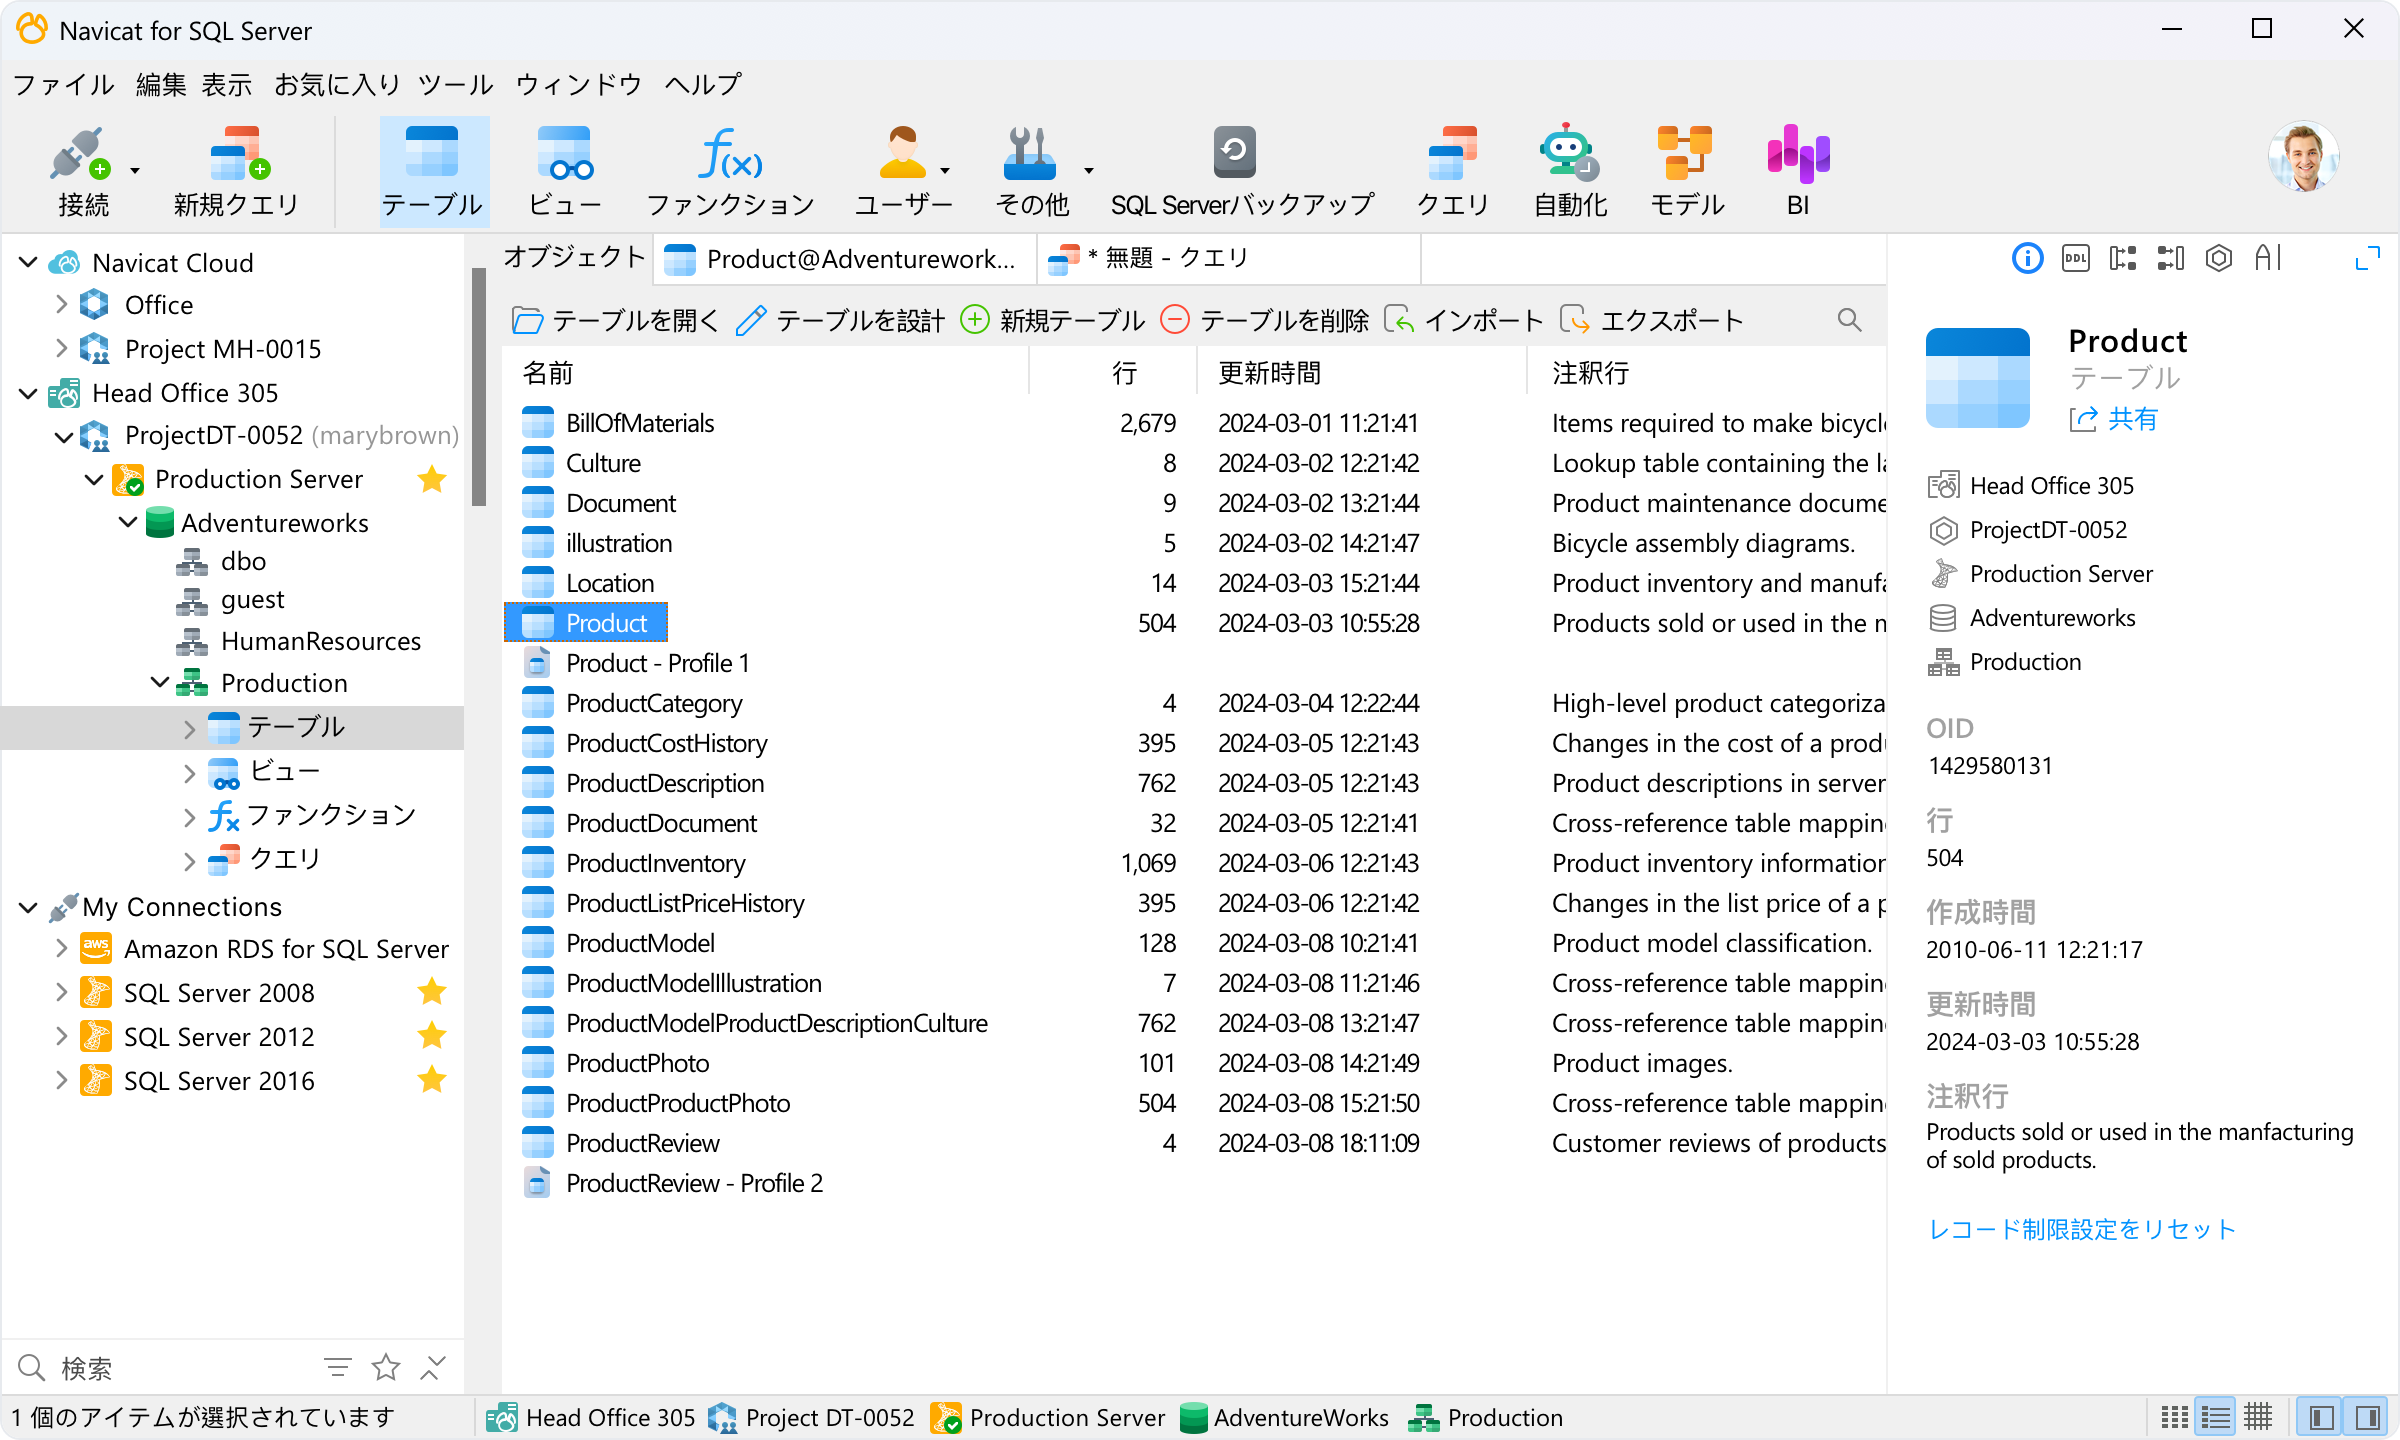2400x1440 pixels.
Task: Toggle favorite star on Production Server
Action: pyautogui.click(x=432, y=479)
